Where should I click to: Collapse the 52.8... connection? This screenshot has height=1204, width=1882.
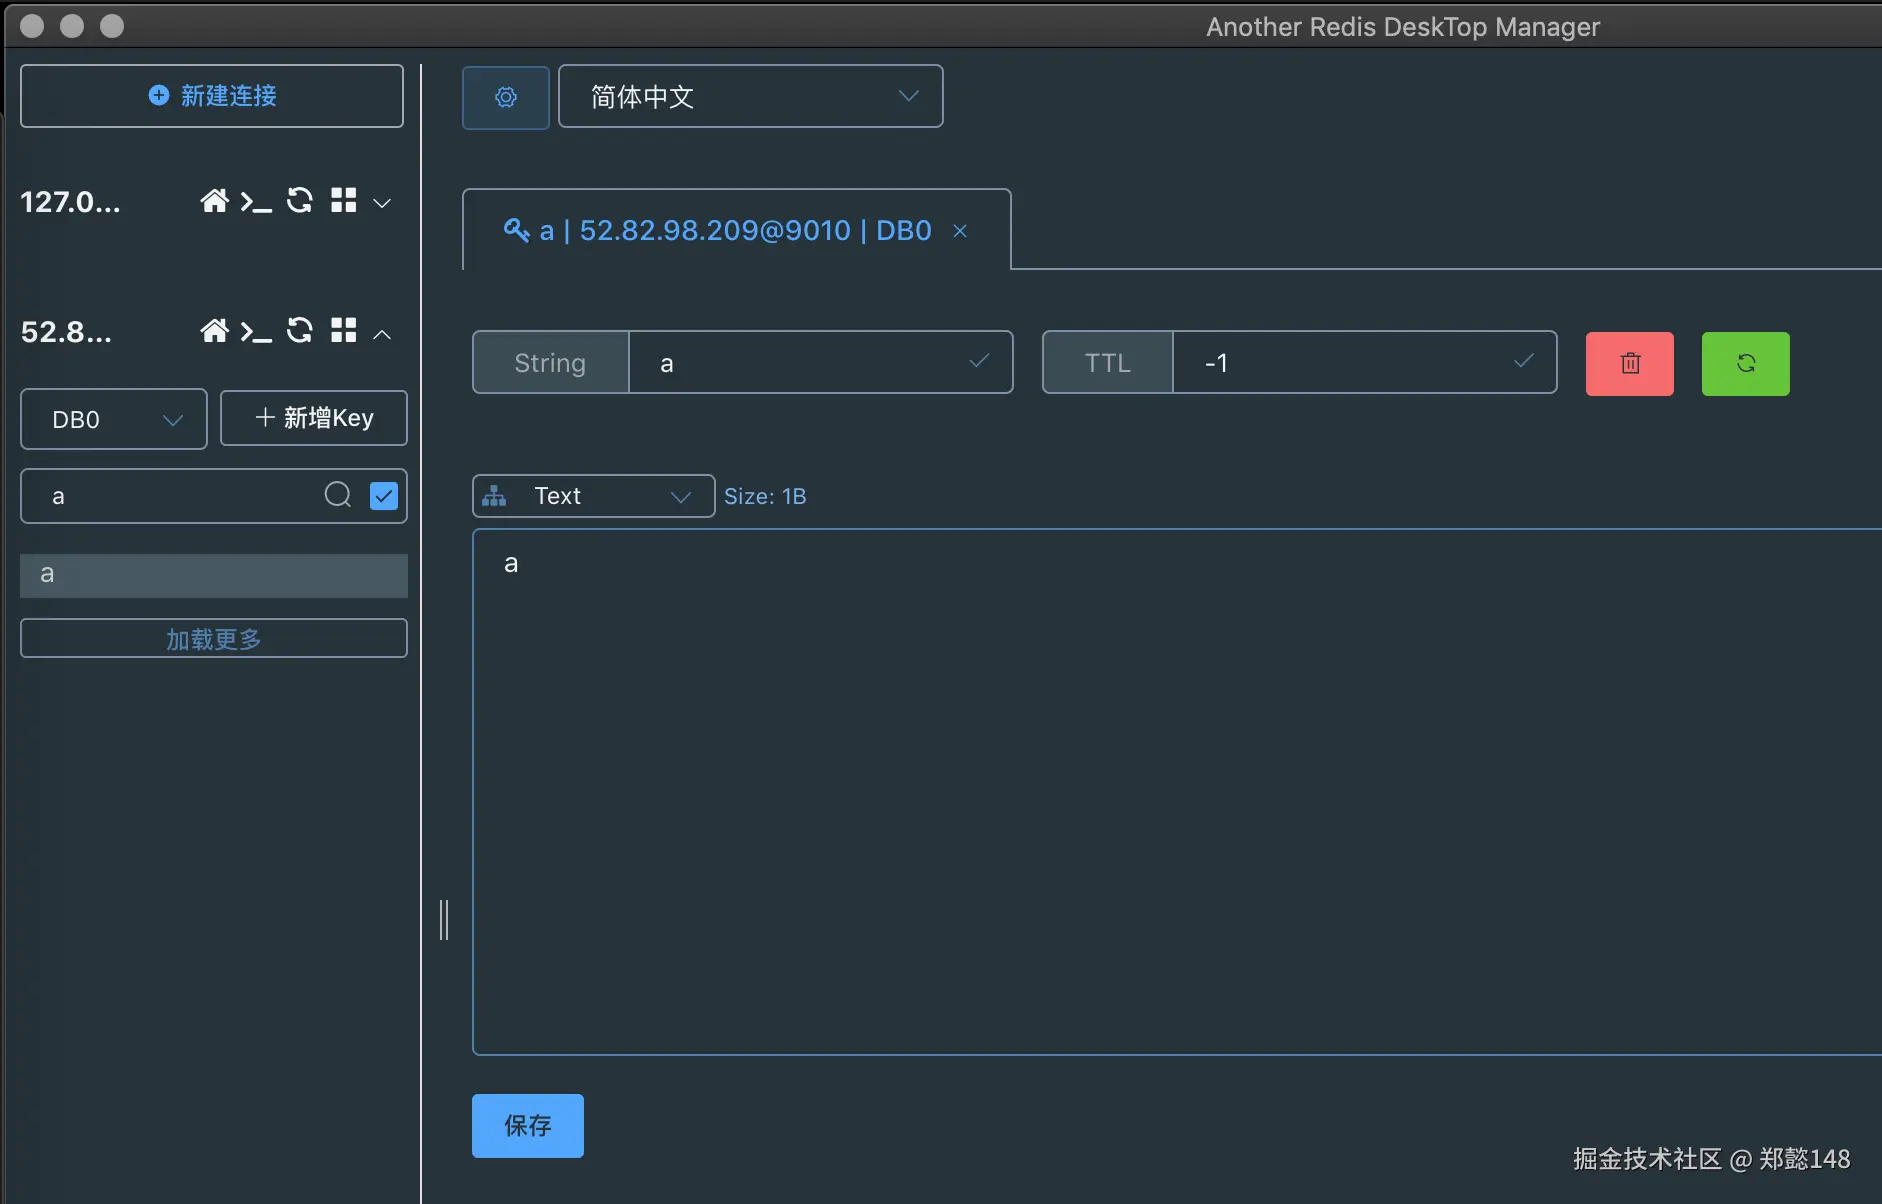pos(382,333)
